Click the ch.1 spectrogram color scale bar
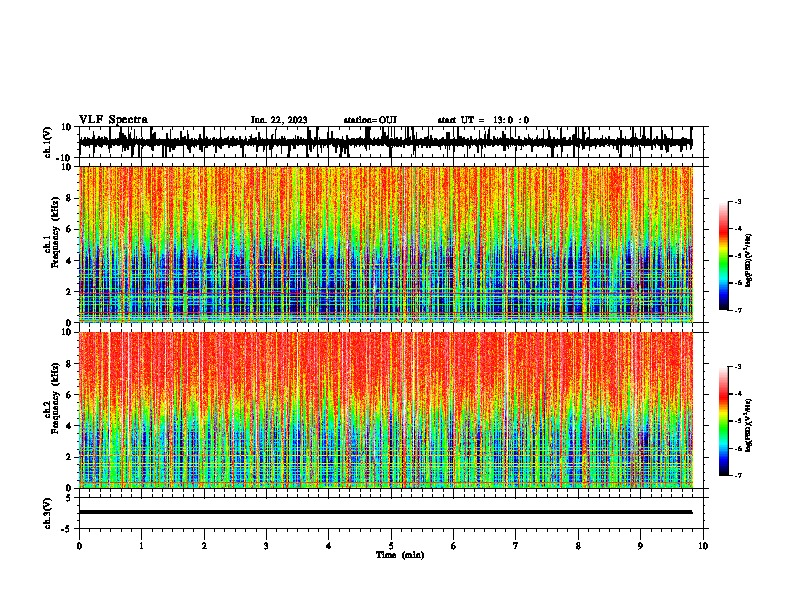The width and height of the screenshot is (792, 612). pos(724,256)
